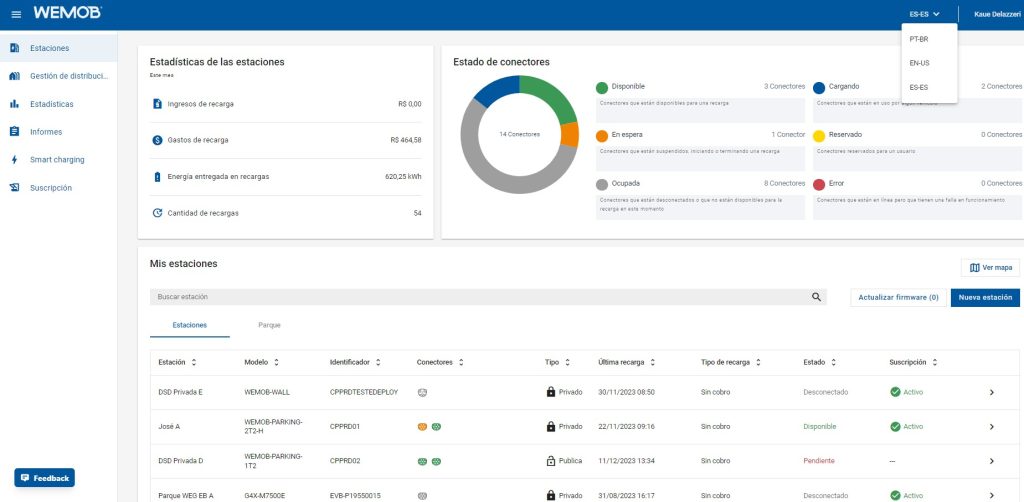Click the Estaciones sidebar icon
This screenshot has width=1024, height=502.
click(x=15, y=48)
